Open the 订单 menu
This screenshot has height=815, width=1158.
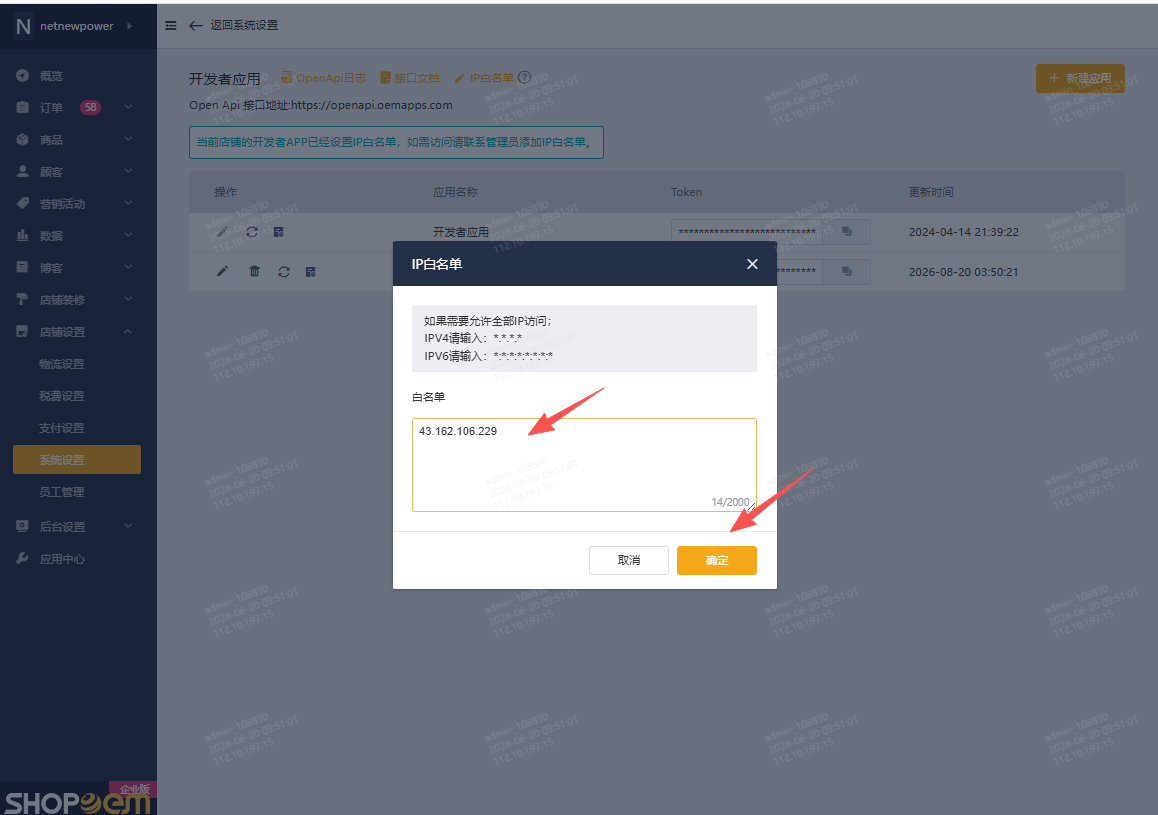(51, 108)
